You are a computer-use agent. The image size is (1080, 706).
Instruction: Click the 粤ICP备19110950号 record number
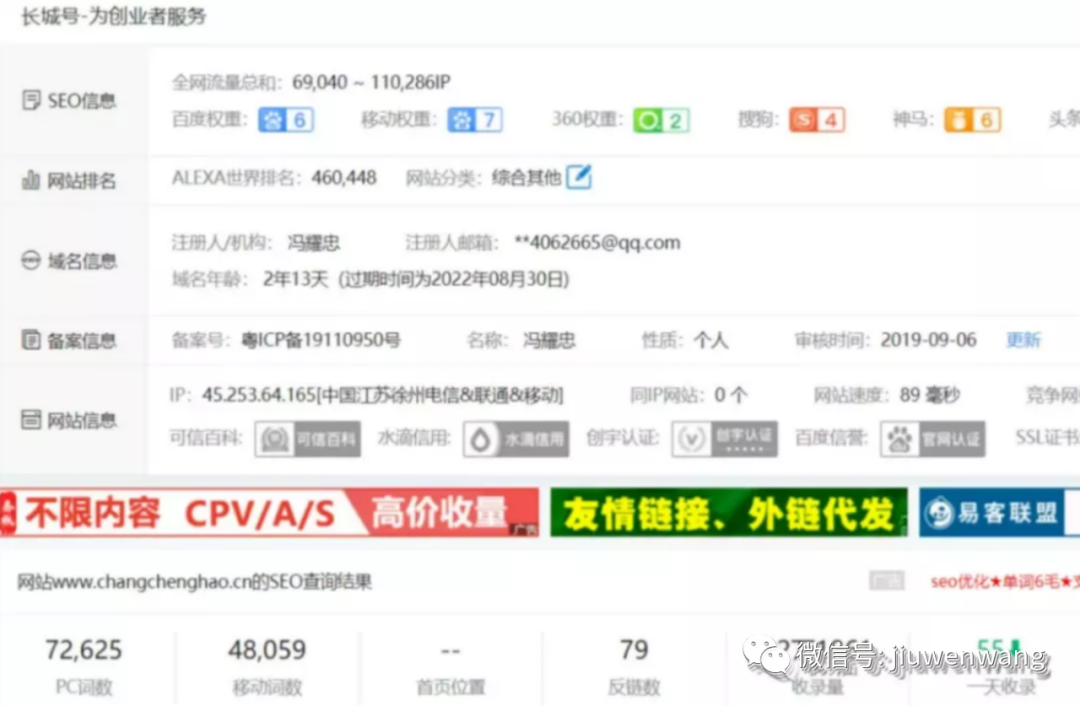(320, 340)
